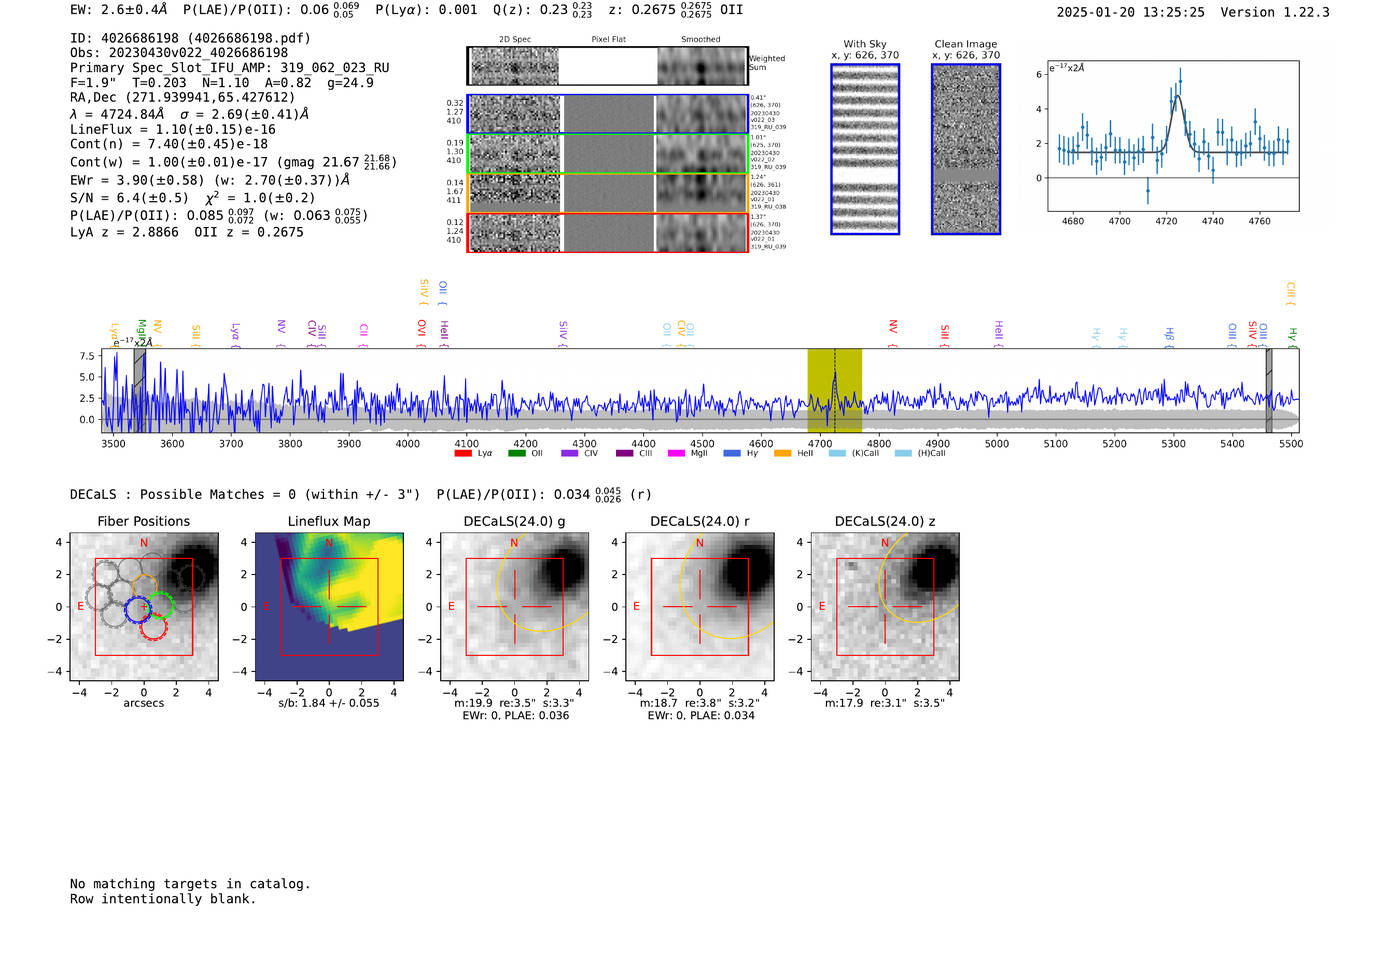1400x953 pixels.
Task: Click the Cont(w) gmag 21.67 line
Action: [x=233, y=161]
